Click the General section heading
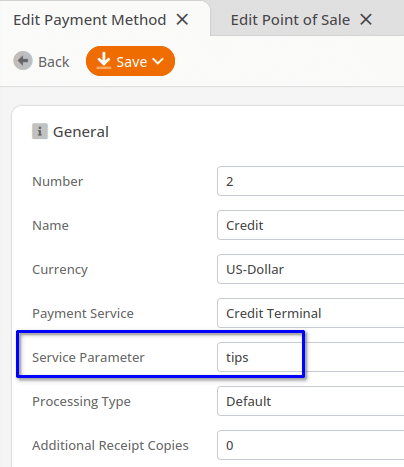404x467 pixels. 81,132
